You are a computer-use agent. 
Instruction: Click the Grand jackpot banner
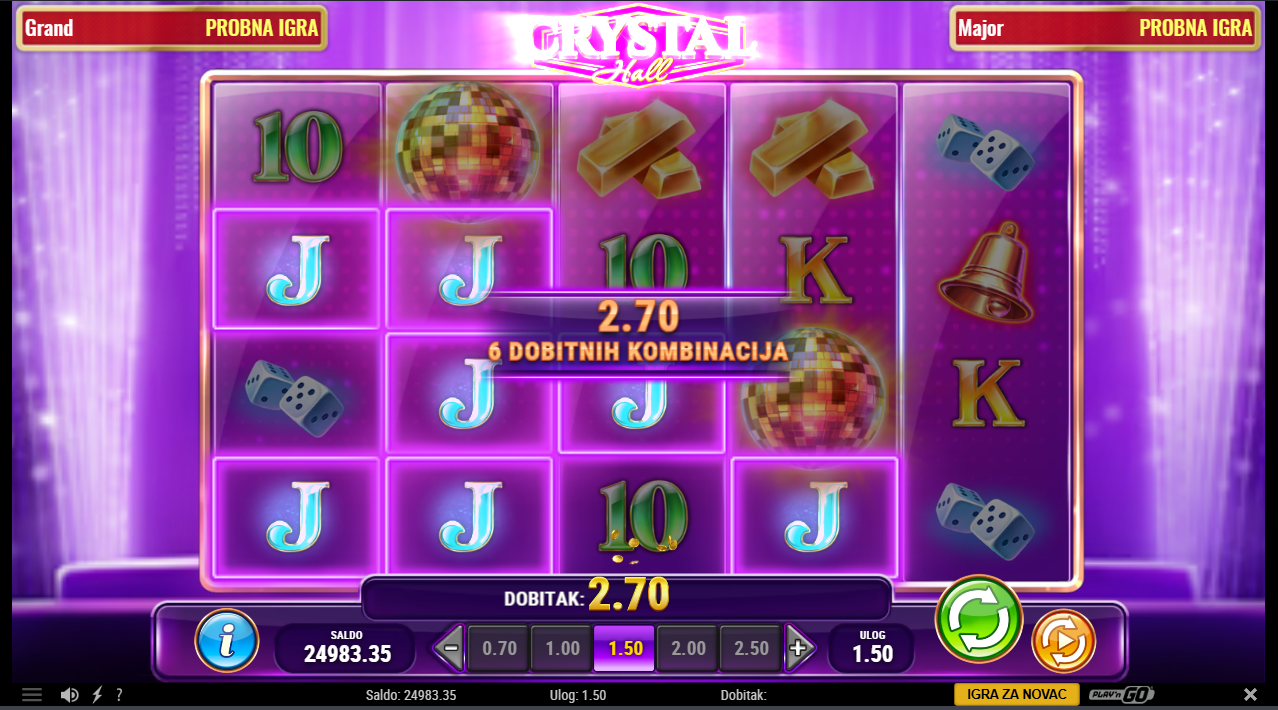(x=172, y=28)
